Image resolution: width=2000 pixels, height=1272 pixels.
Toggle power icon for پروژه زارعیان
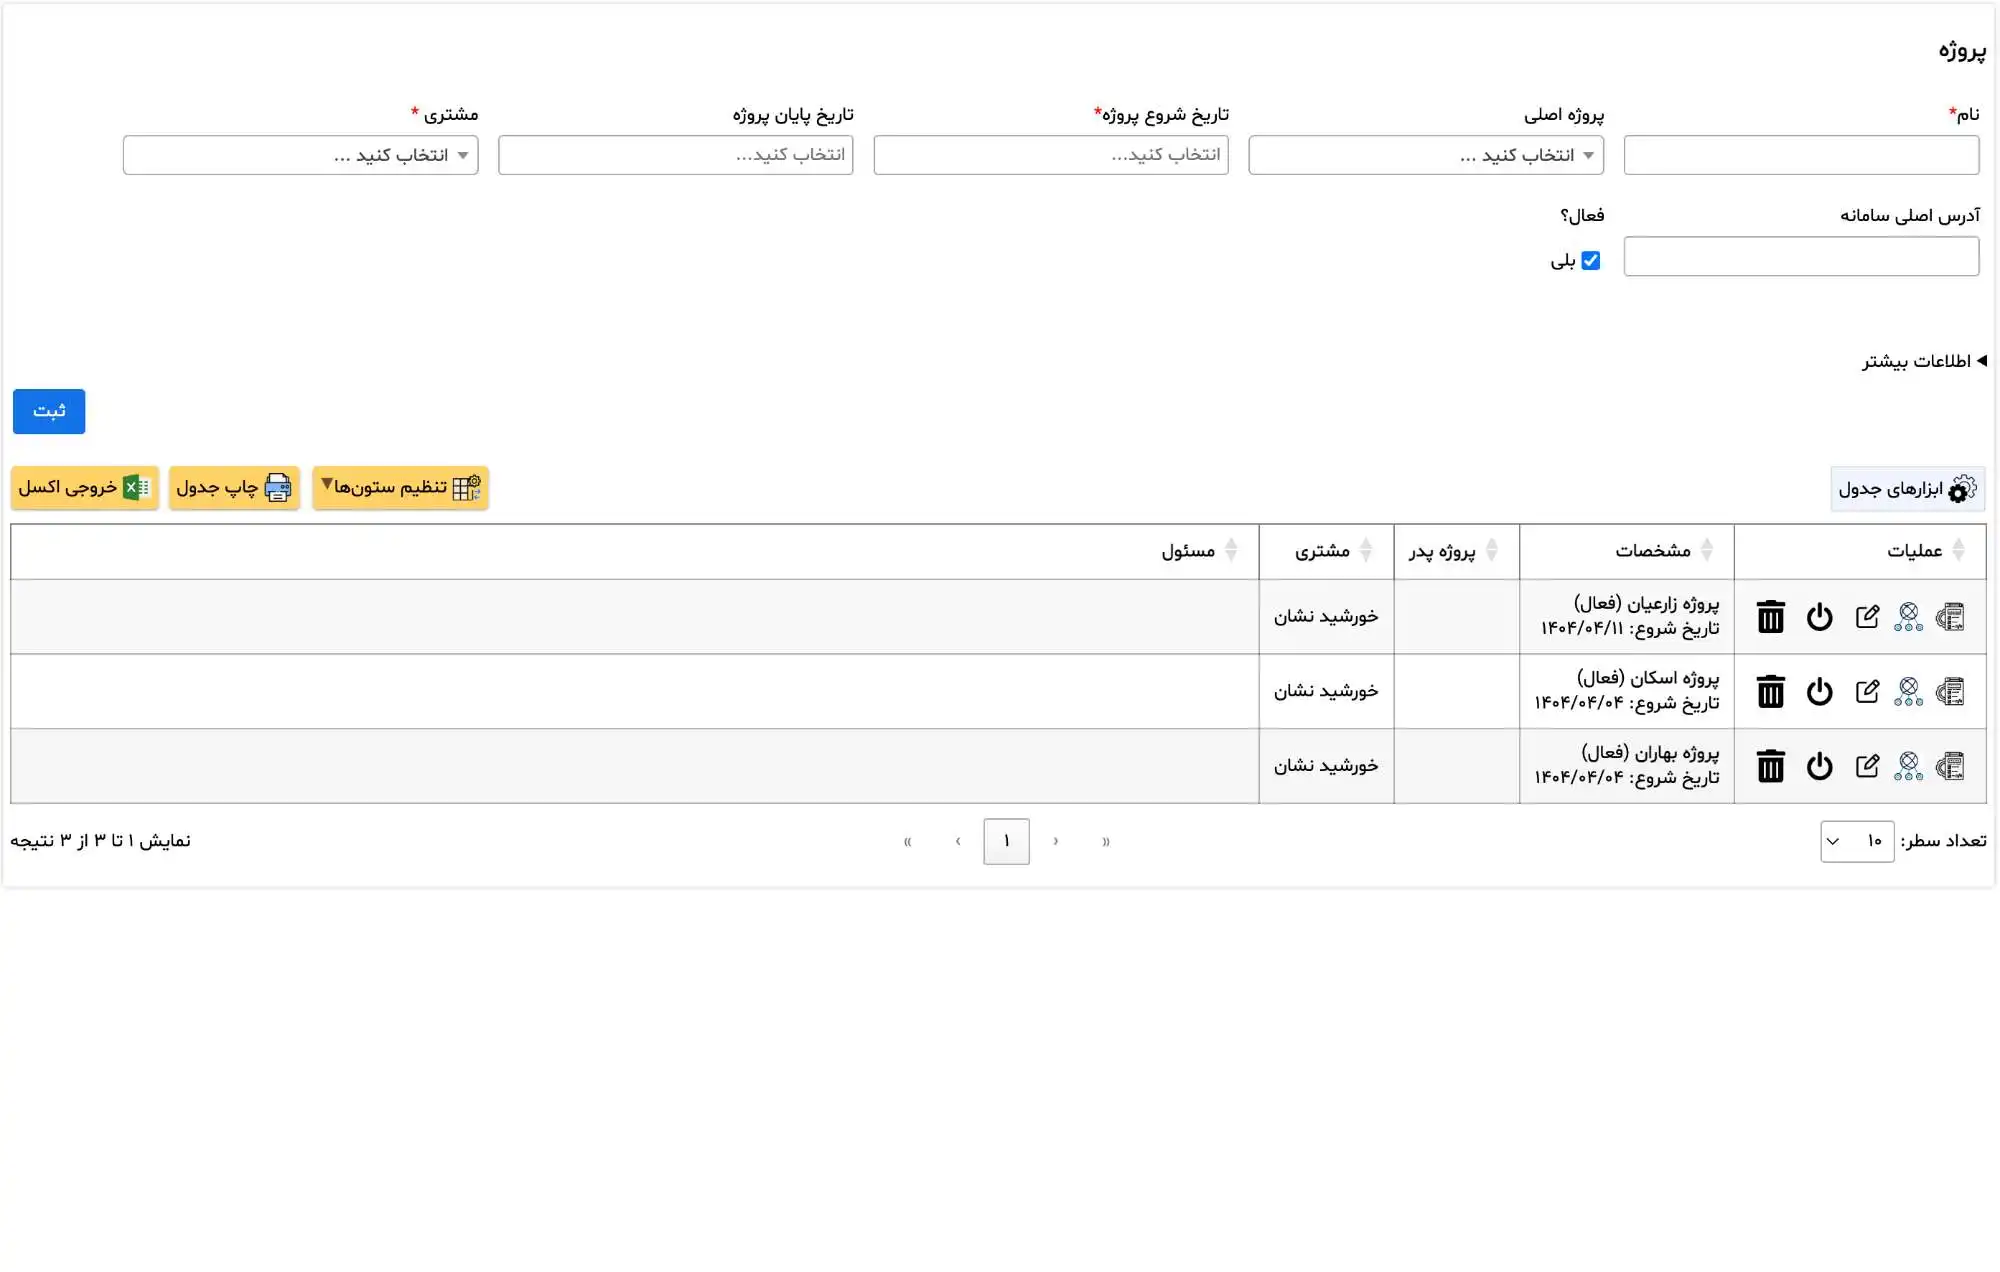pos(1819,616)
